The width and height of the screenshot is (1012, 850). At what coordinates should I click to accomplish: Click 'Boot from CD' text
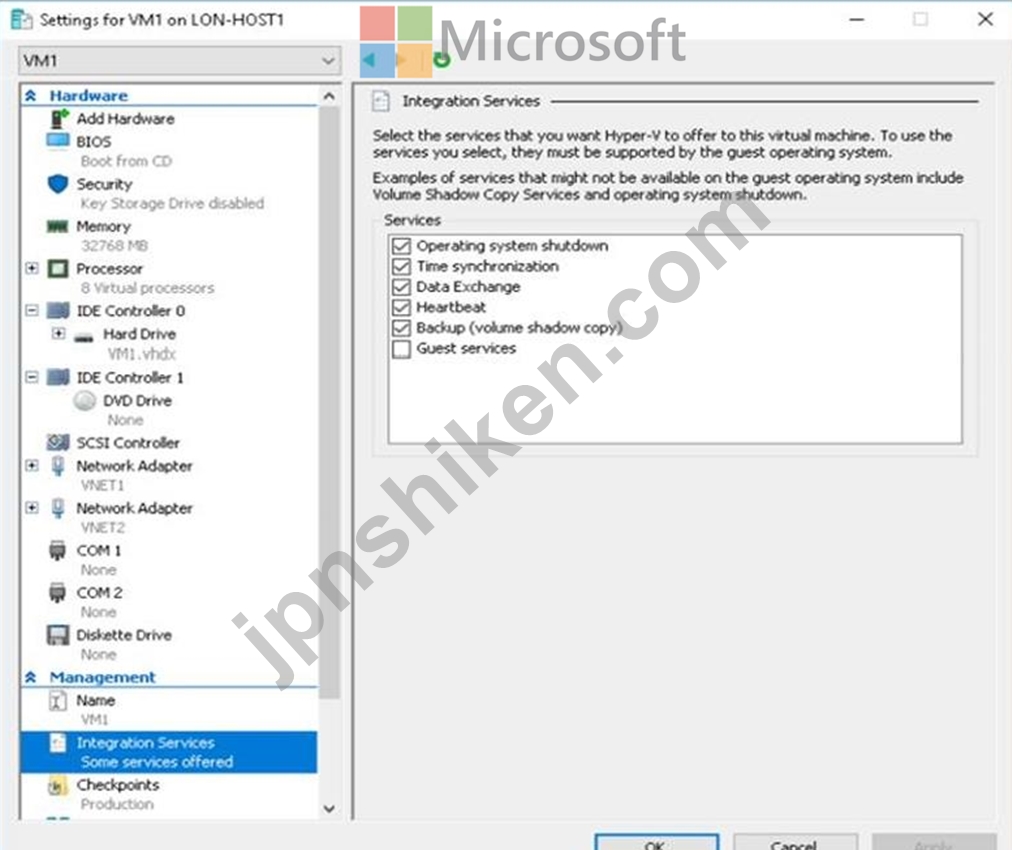(x=126, y=161)
